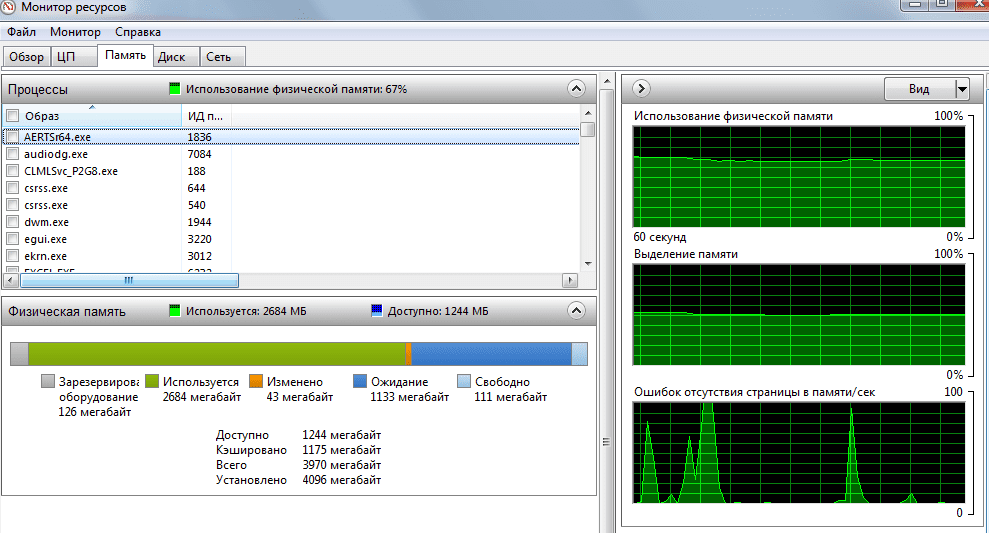This screenshot has width=989, height=533.
Task: Collapse the 'Физическая память' section chevron
Action: pyautogui.click(x=575, y=311)
